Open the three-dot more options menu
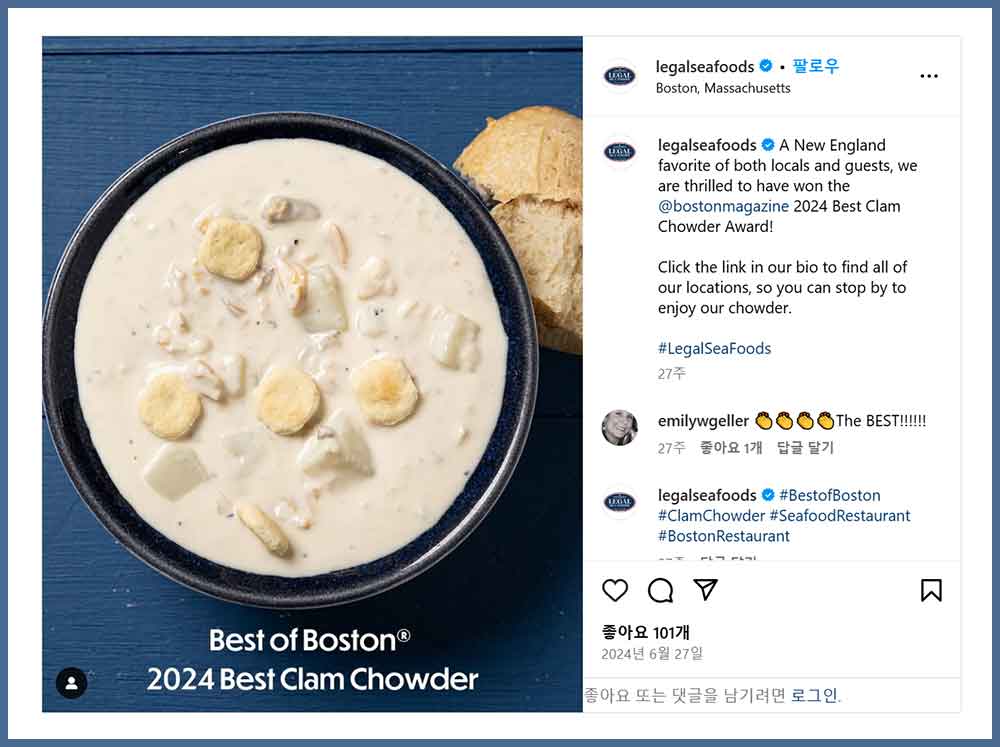The image size is (1000, 747). [929, 76]
